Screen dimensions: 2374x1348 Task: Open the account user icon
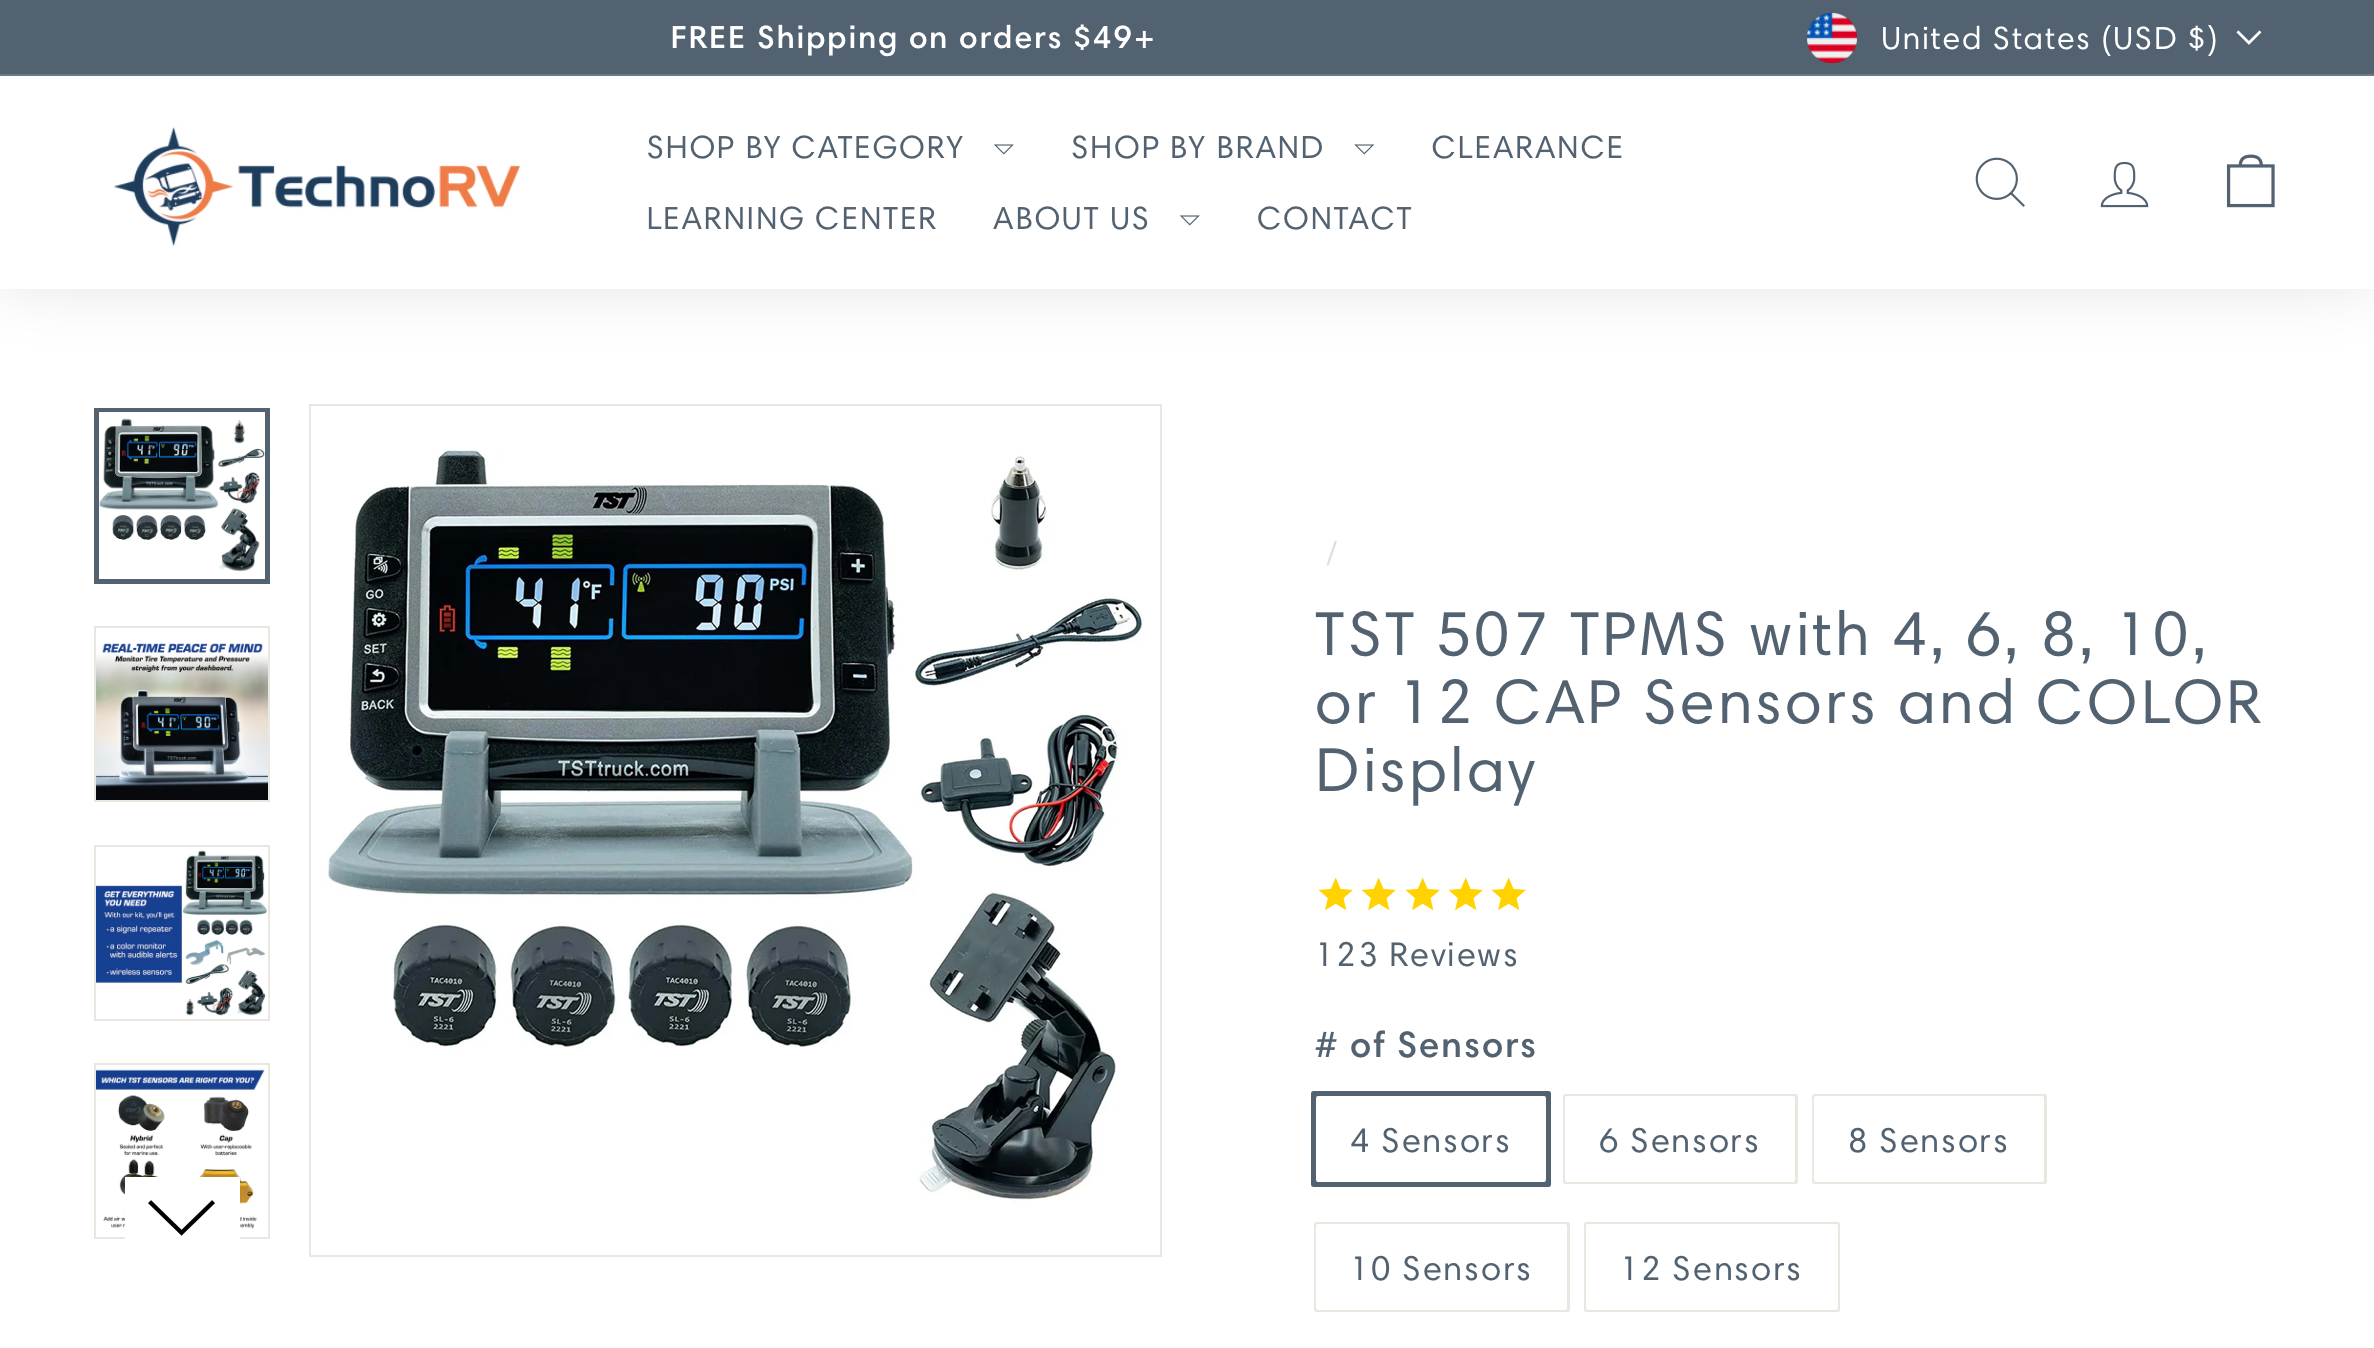(x=2124, y=184)
